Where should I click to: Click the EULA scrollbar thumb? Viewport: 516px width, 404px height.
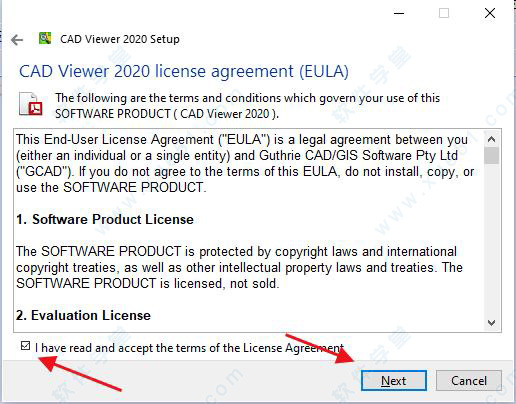click(491, 156)
